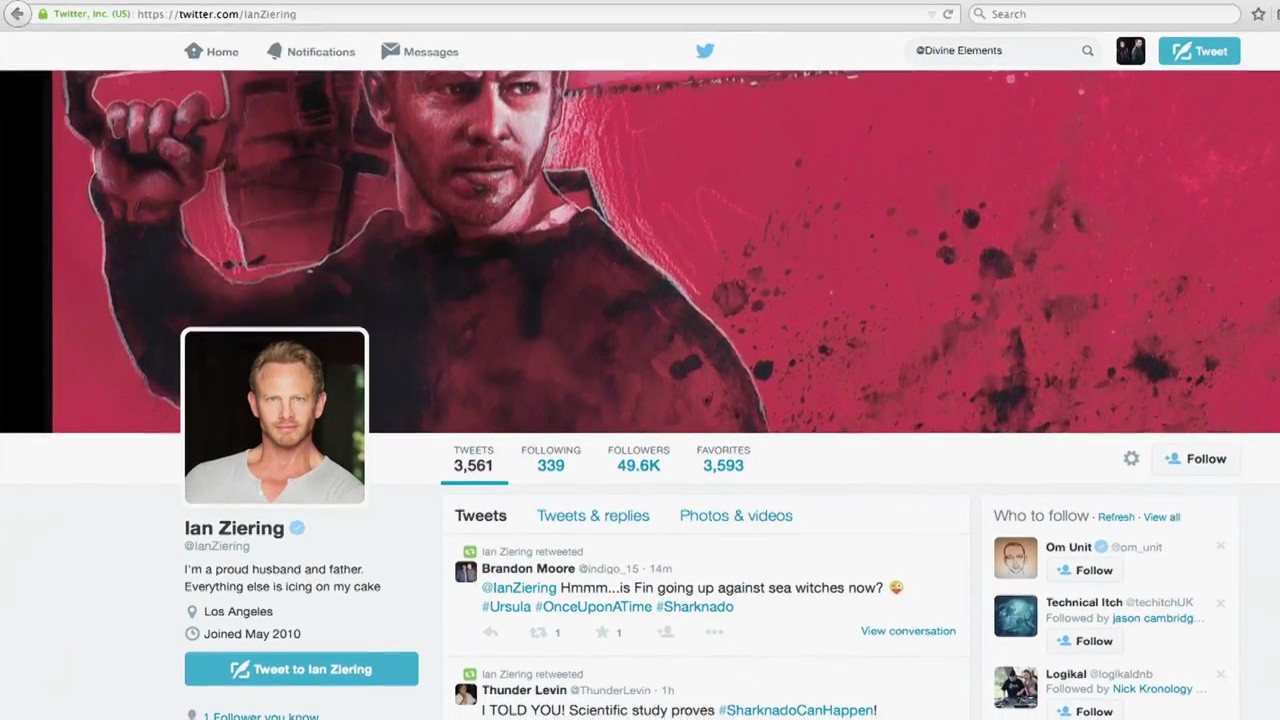Follow Technical Itch
1280x720 pixels.
tap(1084, 641)
